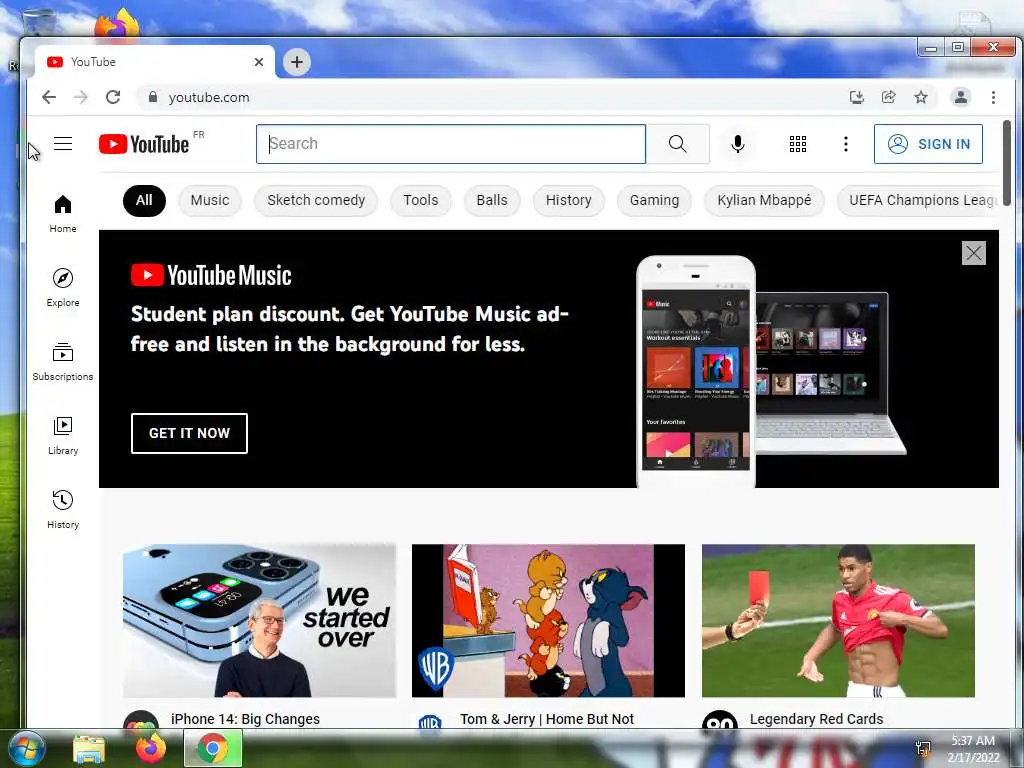Open Firefox from taskbar
Screen dimensions: 1024x768
point(150,748)
